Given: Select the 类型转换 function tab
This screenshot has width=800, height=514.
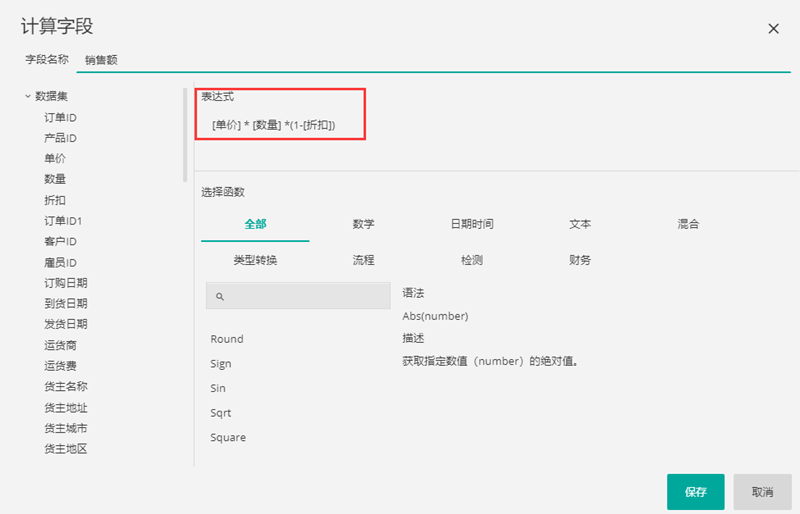Looking at the screenshot, I should click(255, 260).
